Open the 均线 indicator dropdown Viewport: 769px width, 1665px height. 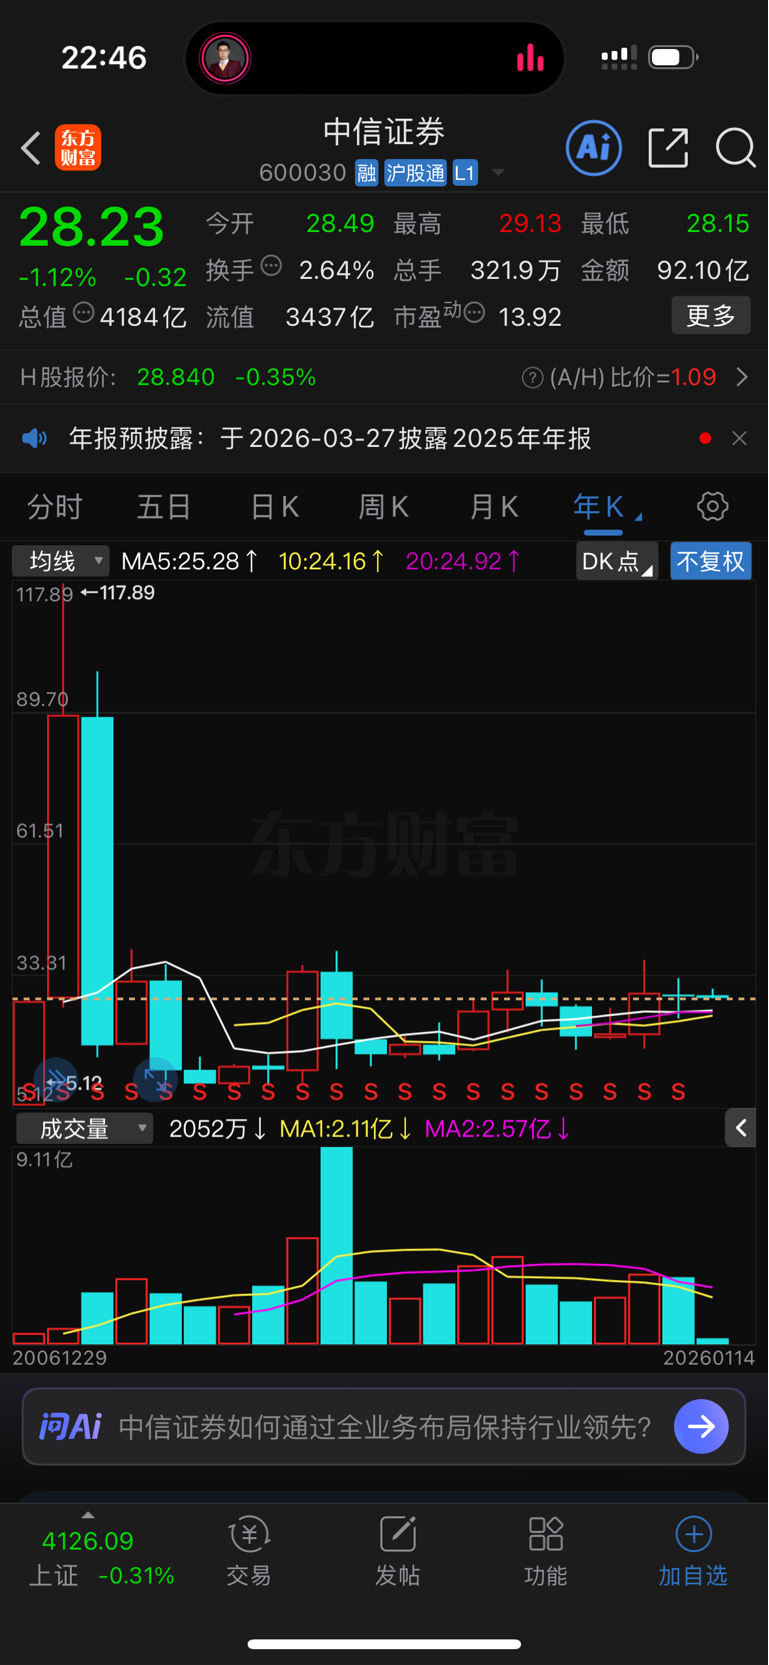60,561
